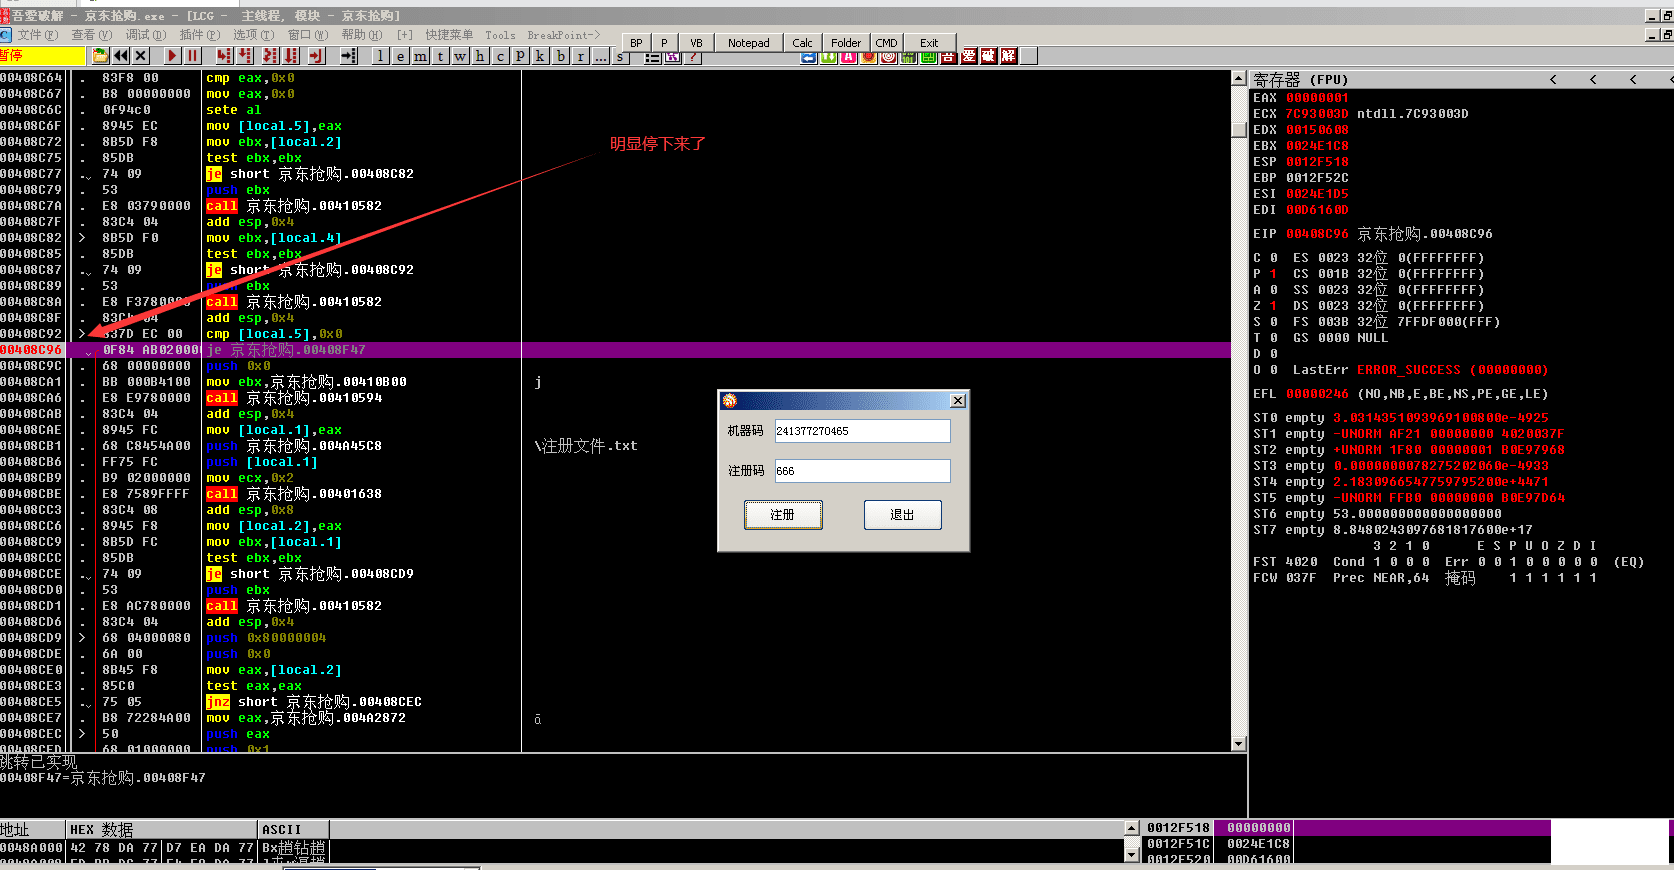Image resolution: width=1674 pixels, height=870 pixels.
Task: Restart program with the rewind icon
Action: 121,56
